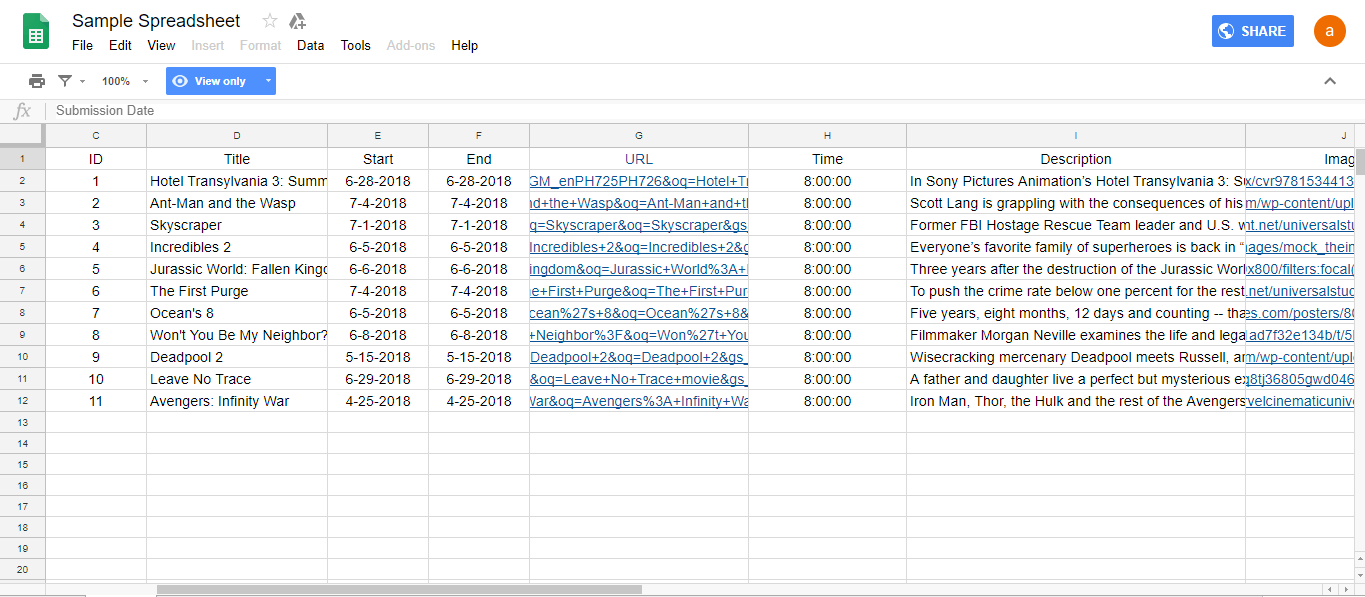Click the cell Ant-Man and the Wasp

click(237, 203)
